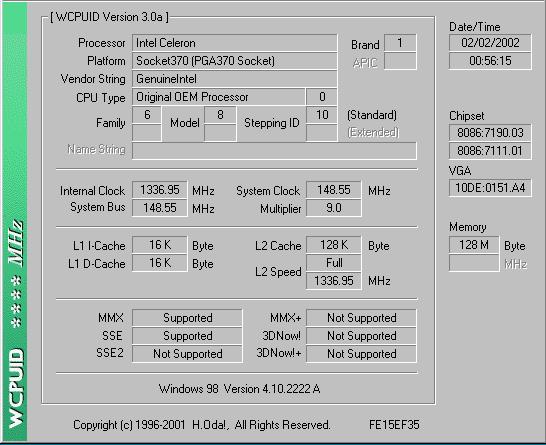Click the date field 02/02/2002

tap(490, 43)
